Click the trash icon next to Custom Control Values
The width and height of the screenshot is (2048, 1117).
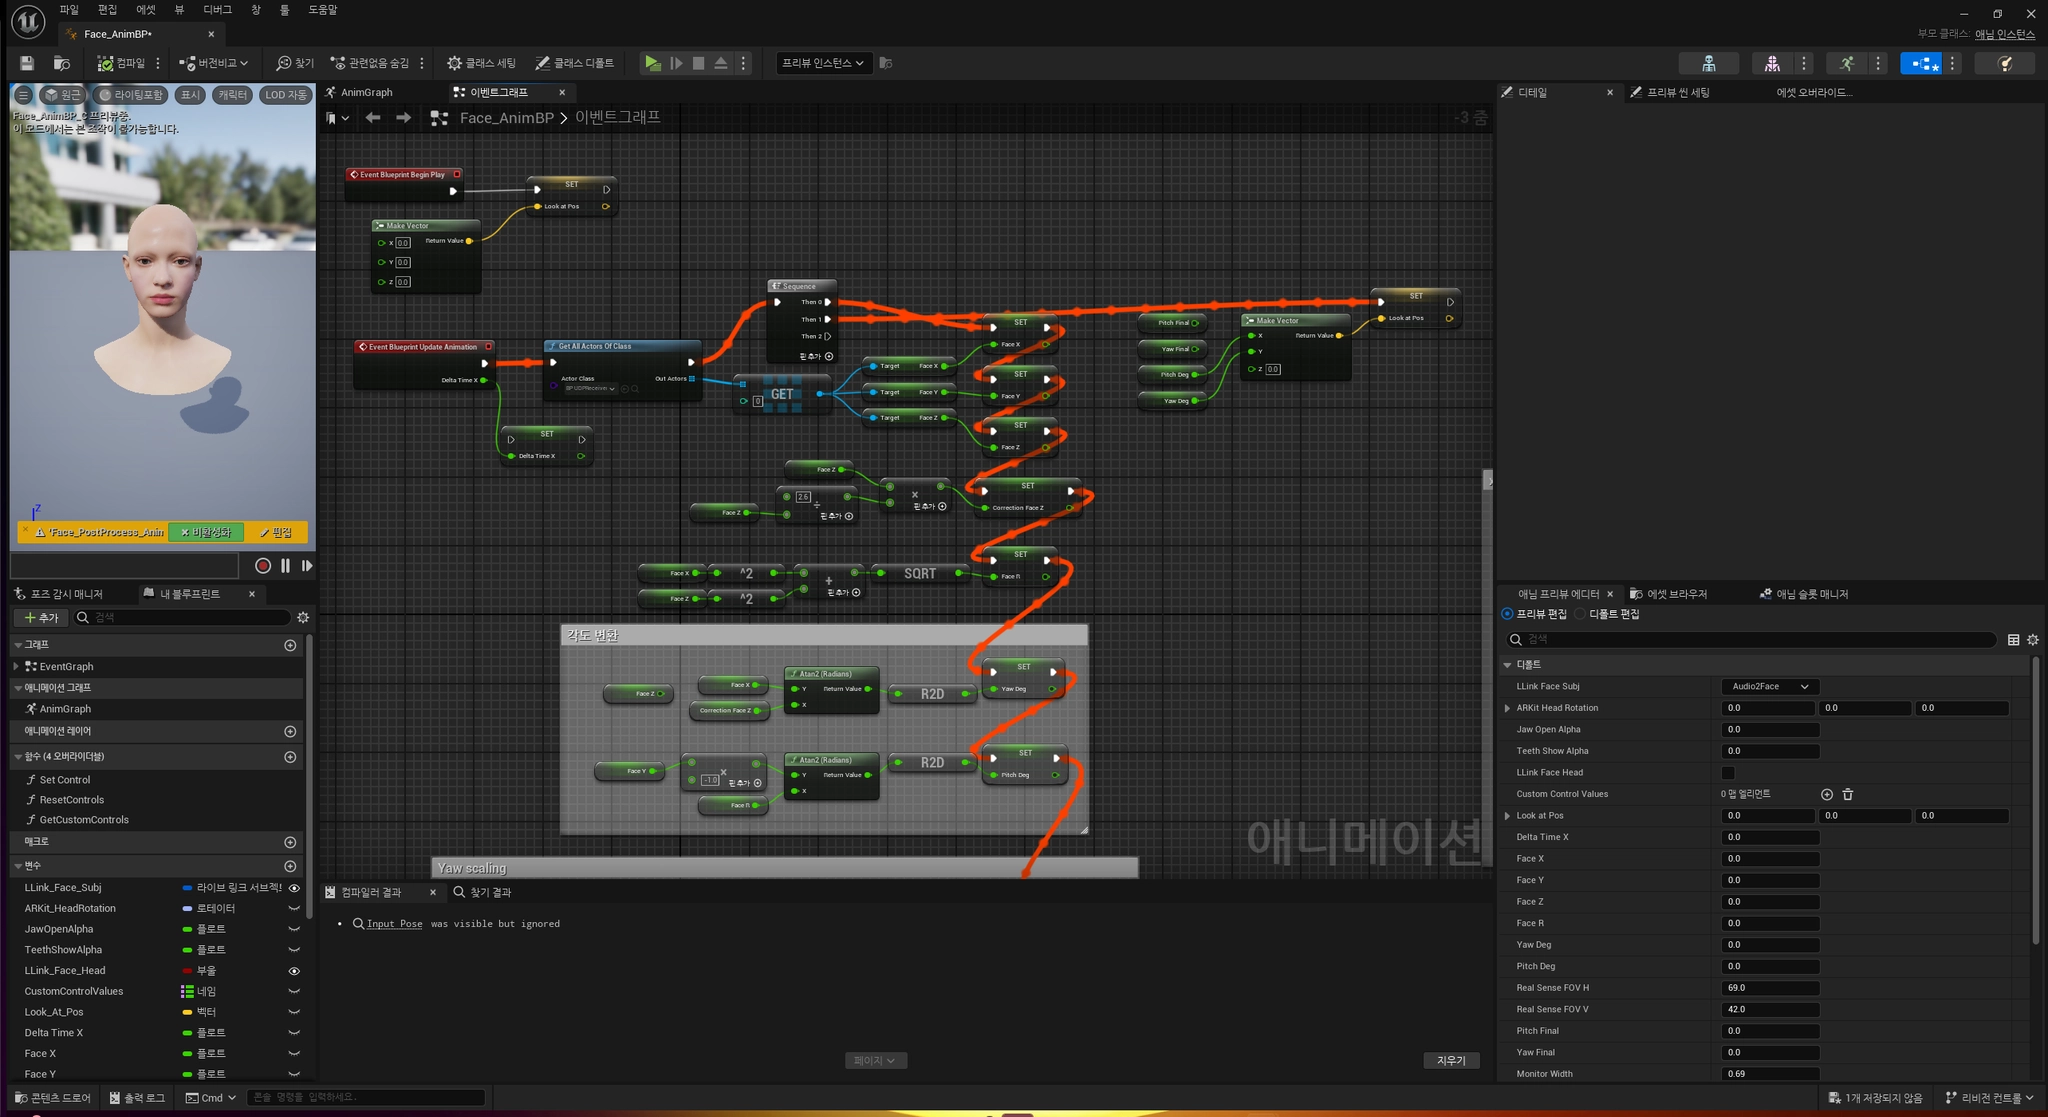tap(1848, 794)
